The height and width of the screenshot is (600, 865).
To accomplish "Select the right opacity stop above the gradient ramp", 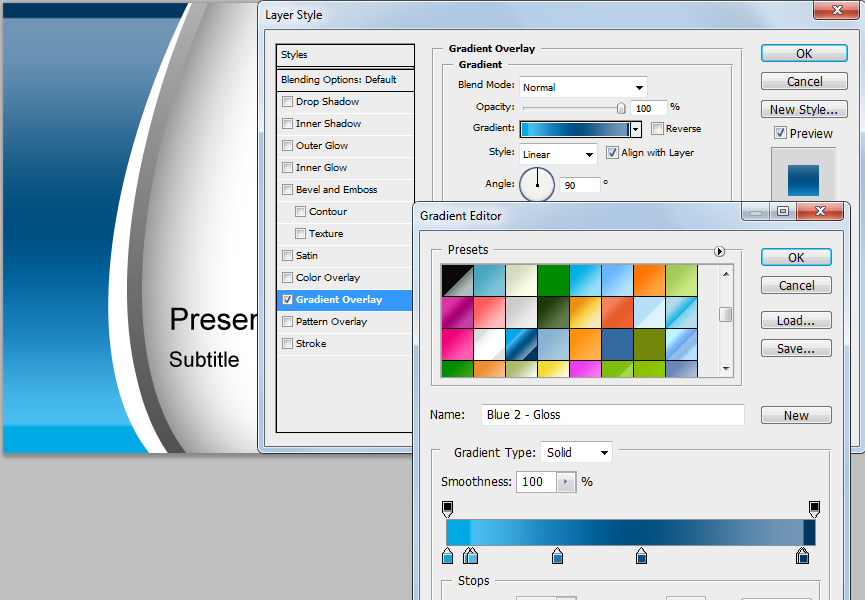I will tap(813, 508).
